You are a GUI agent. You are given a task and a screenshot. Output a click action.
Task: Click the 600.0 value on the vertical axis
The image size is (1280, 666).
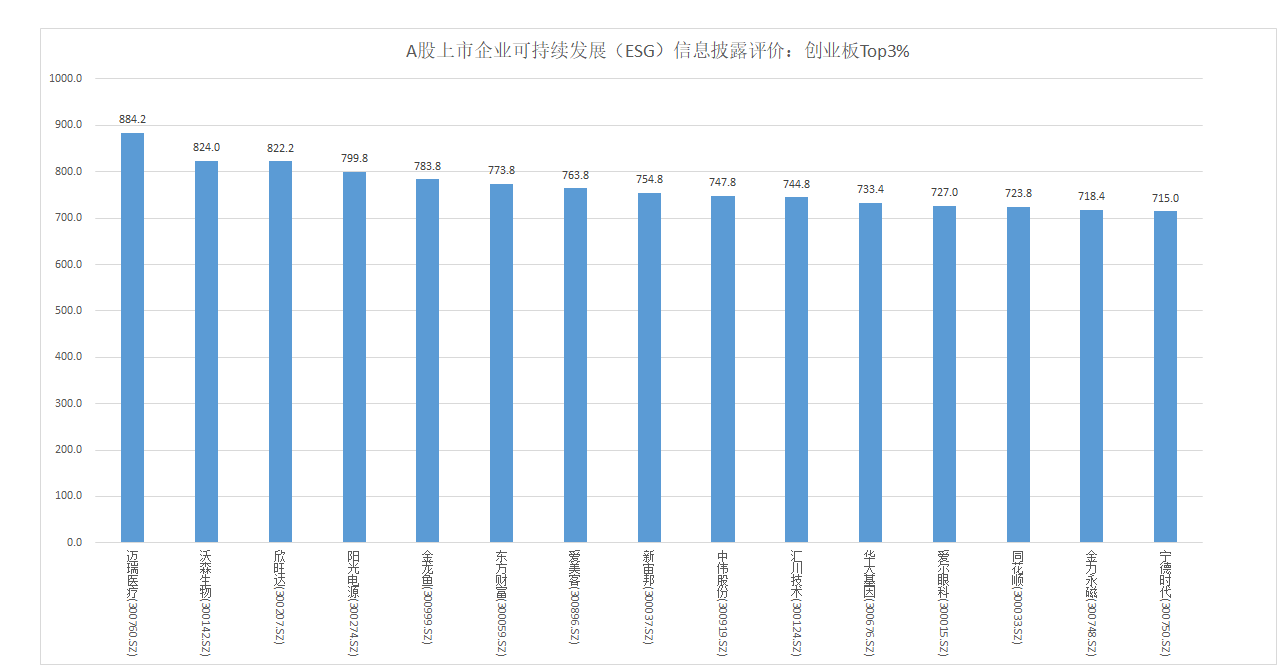pyautogui.click(x=68, y=265)
